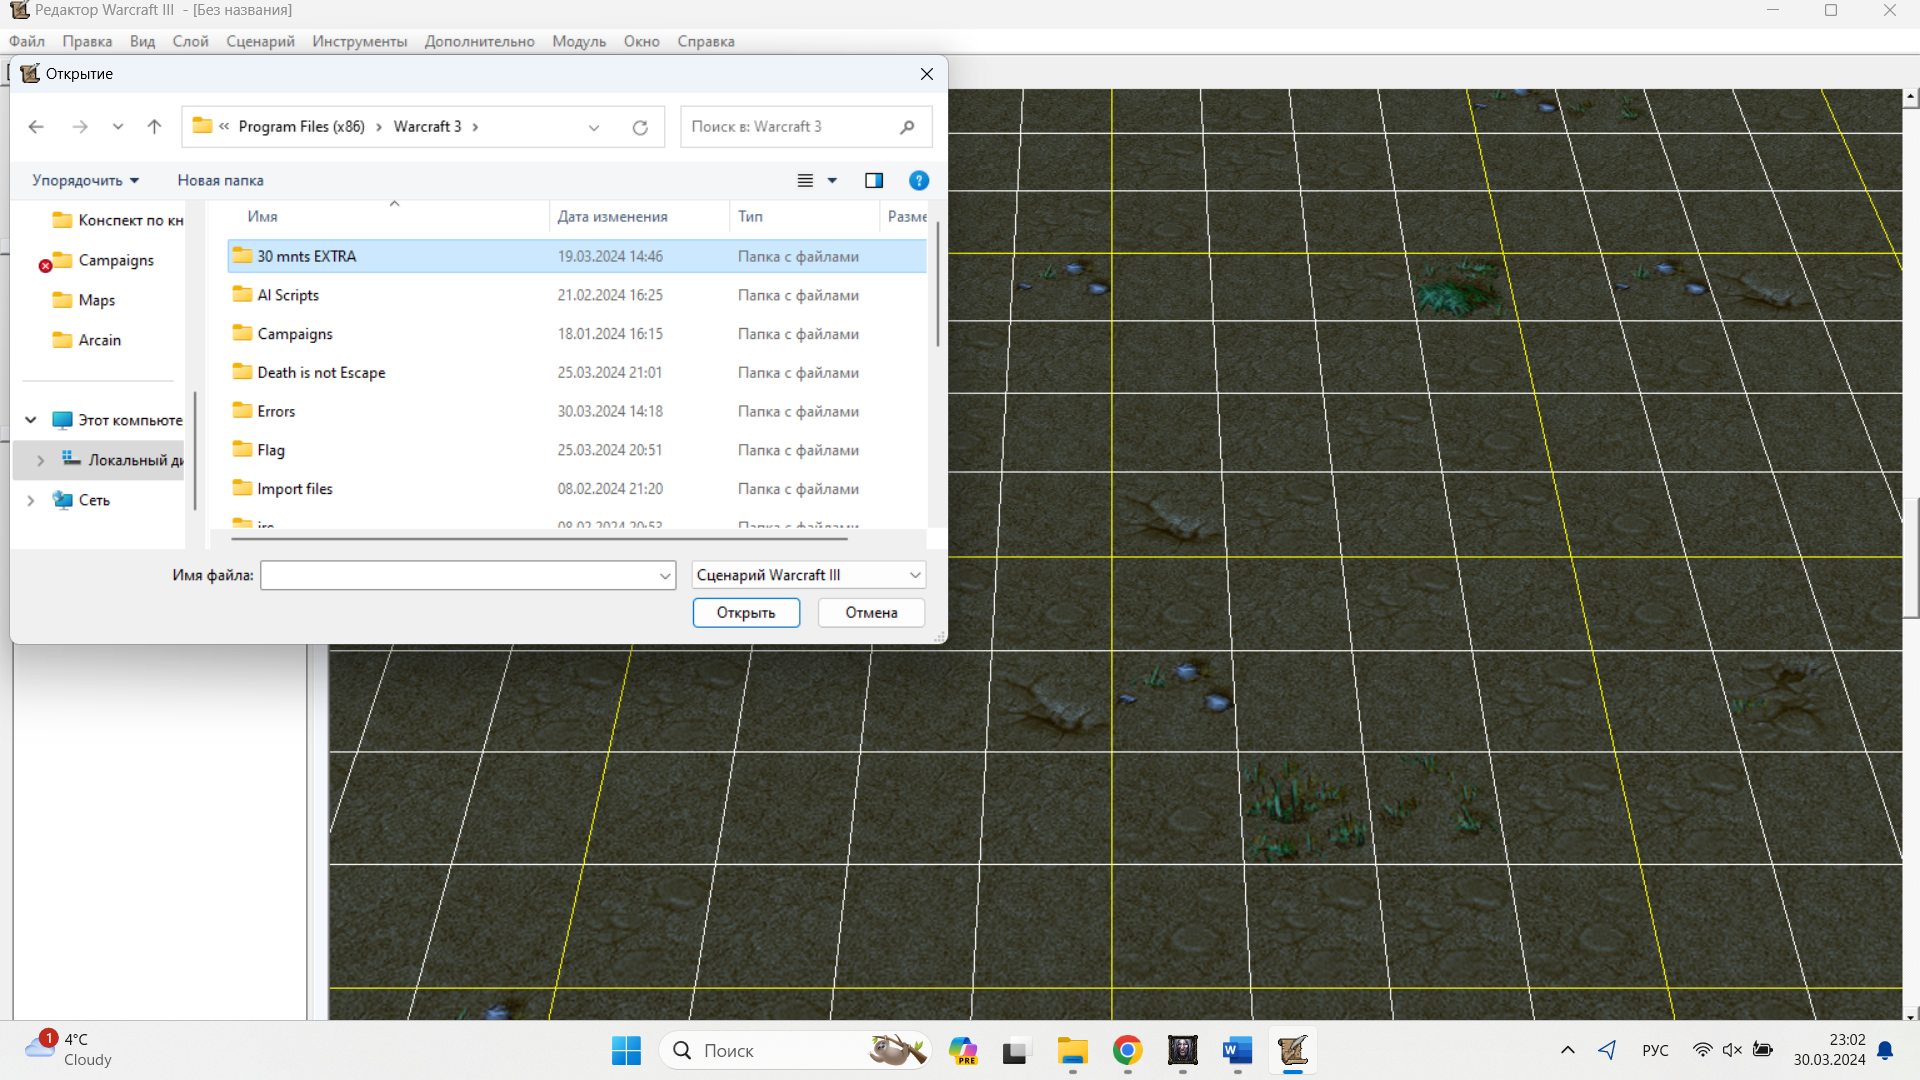Open Arcain shortcut in navigation pane
Image resolution: width=1920 pixels, height=1080 pixels.
[x=87, y=340]
